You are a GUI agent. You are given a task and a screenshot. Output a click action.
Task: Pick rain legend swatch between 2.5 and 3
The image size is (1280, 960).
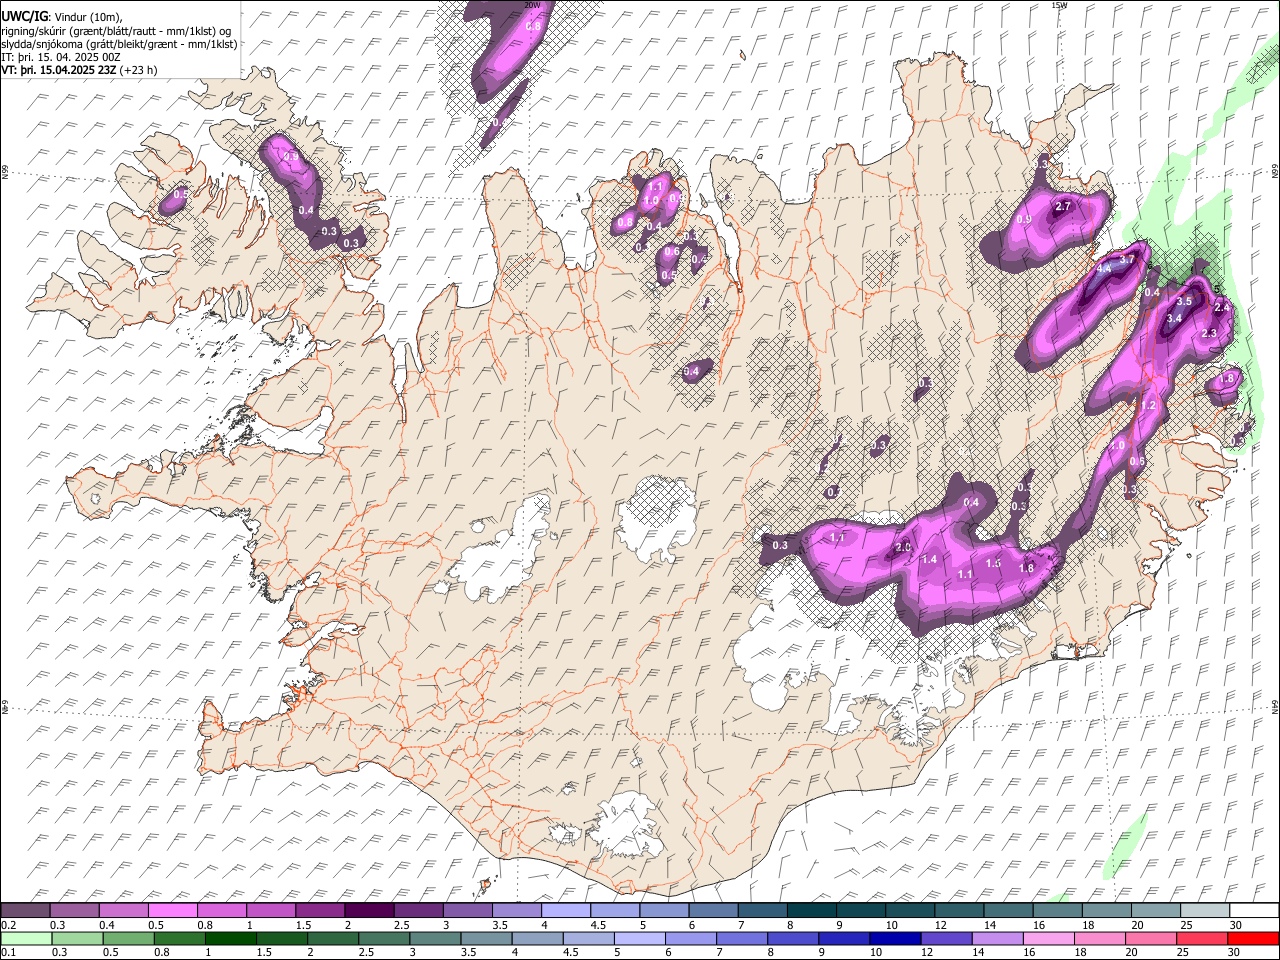pyautogui.click(x=384, y=938)
